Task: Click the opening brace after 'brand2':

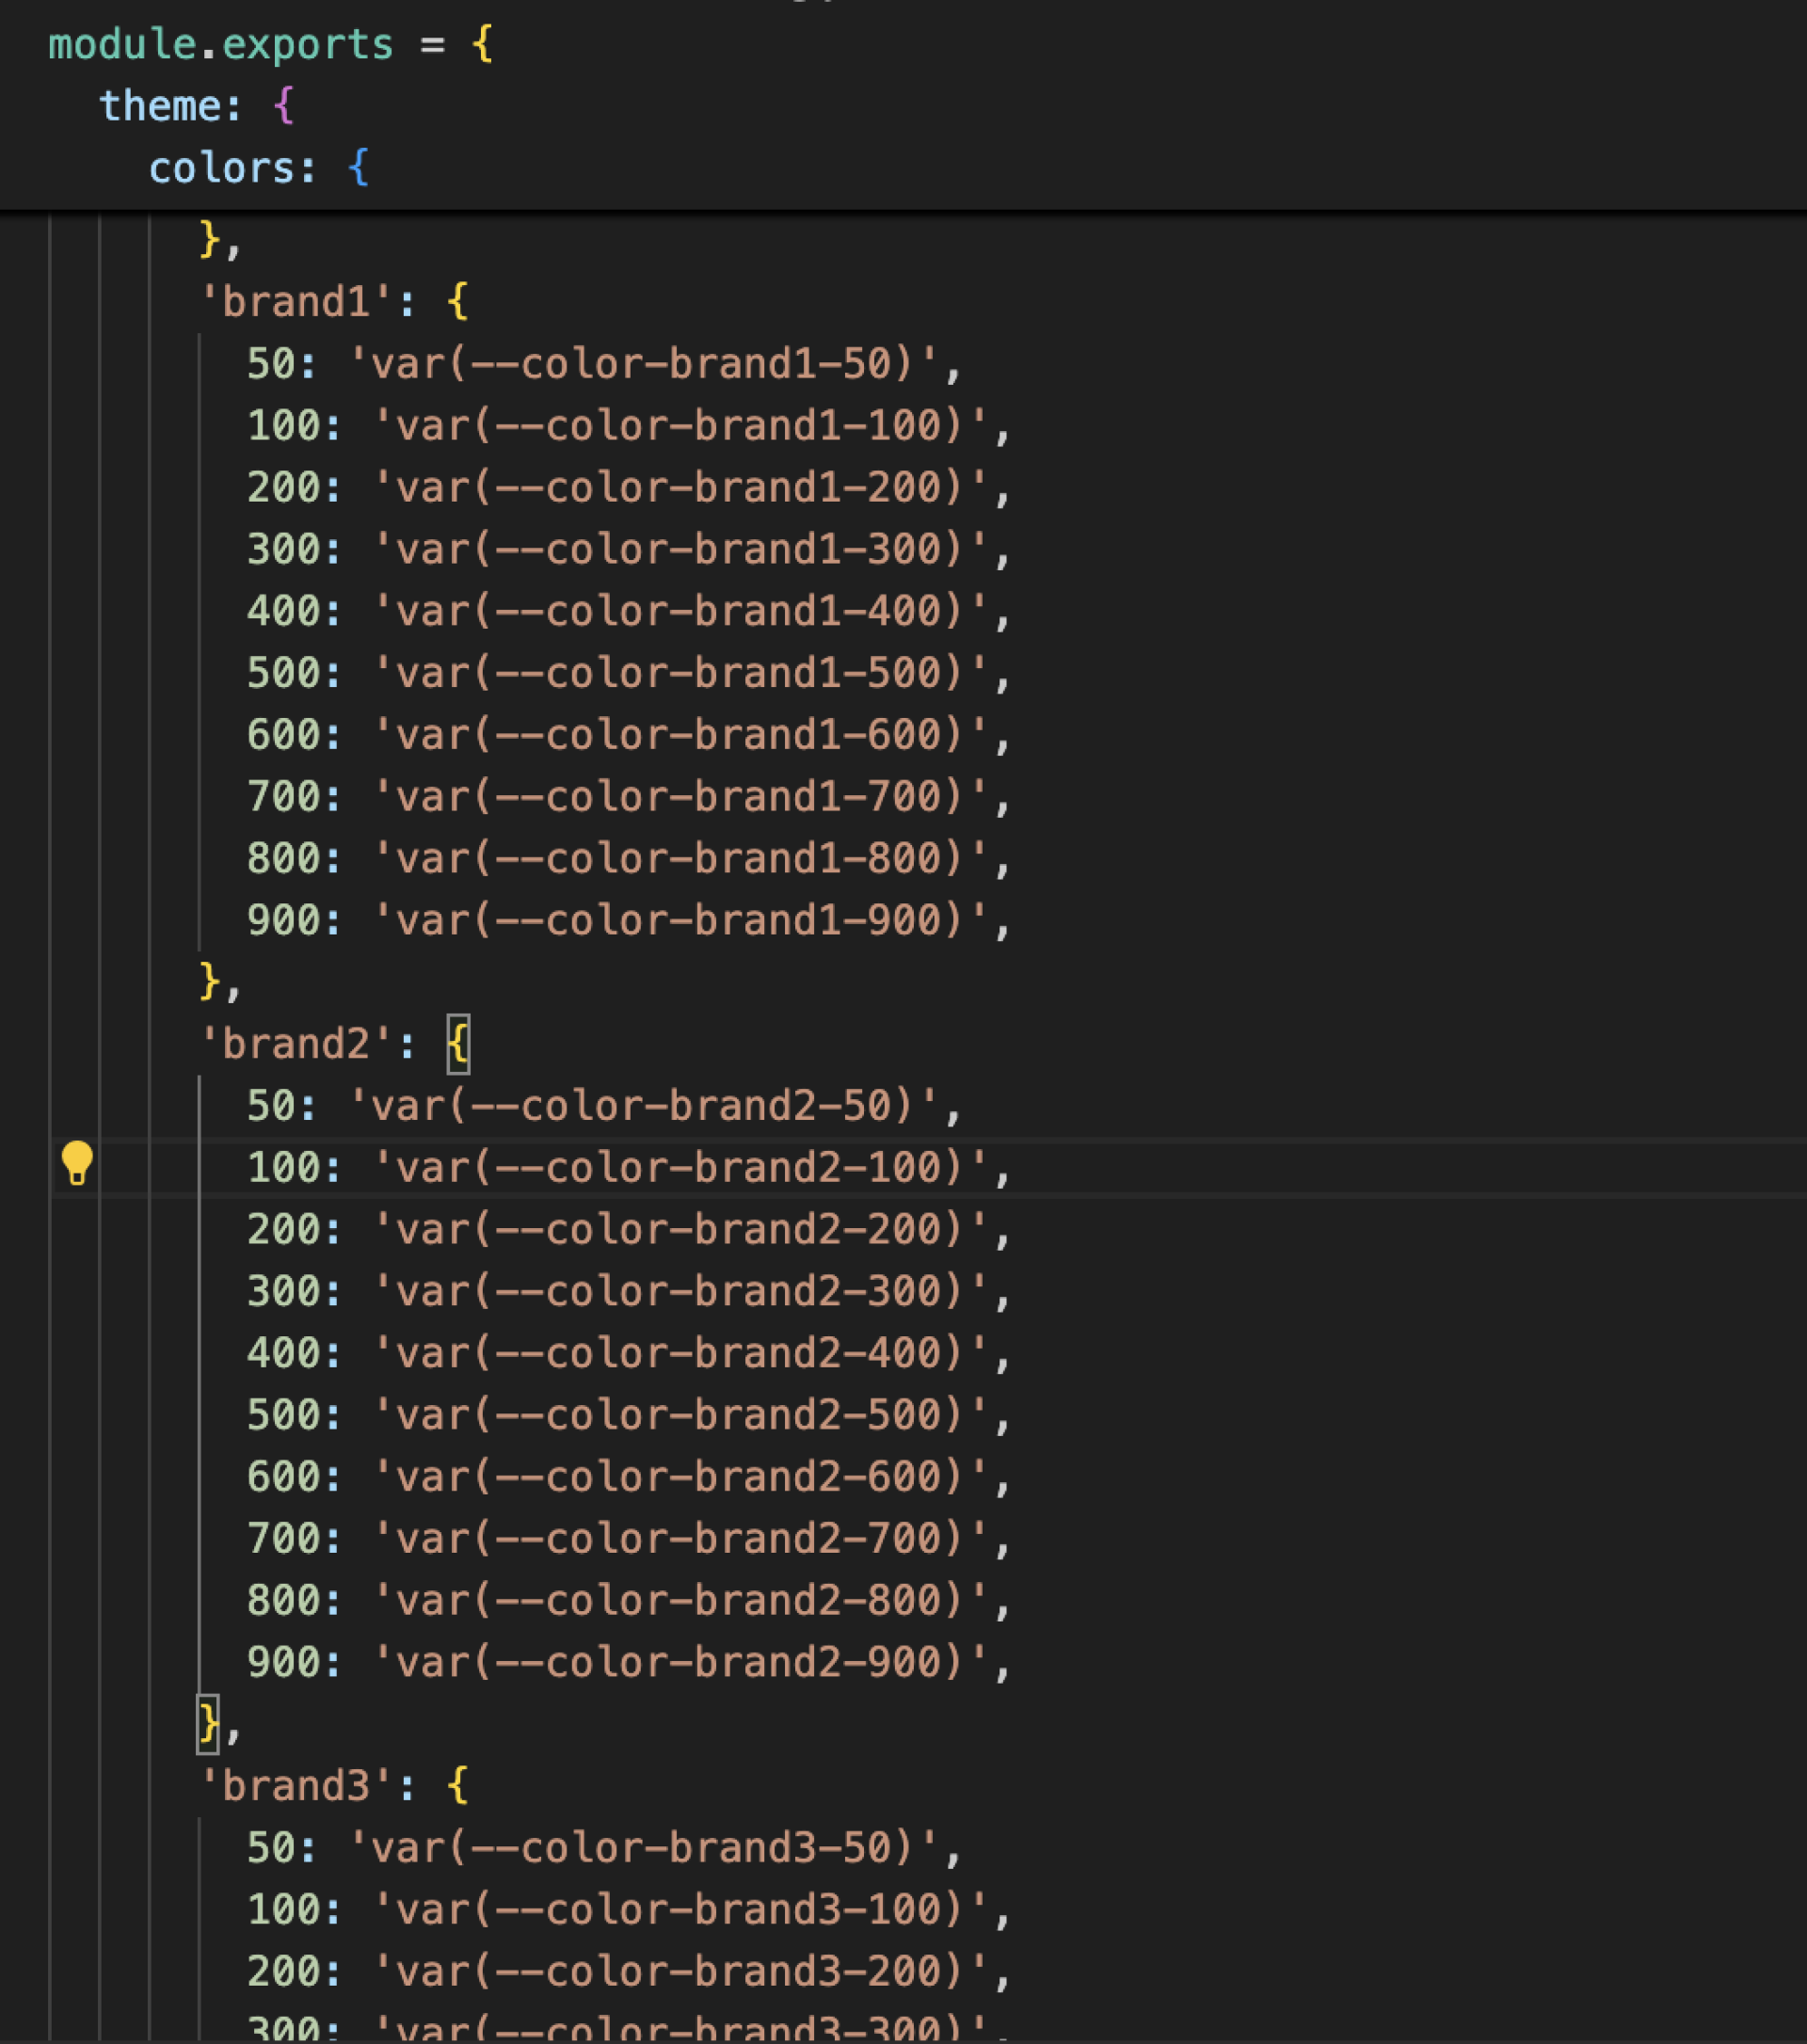Action: (x=458, y=1044)
